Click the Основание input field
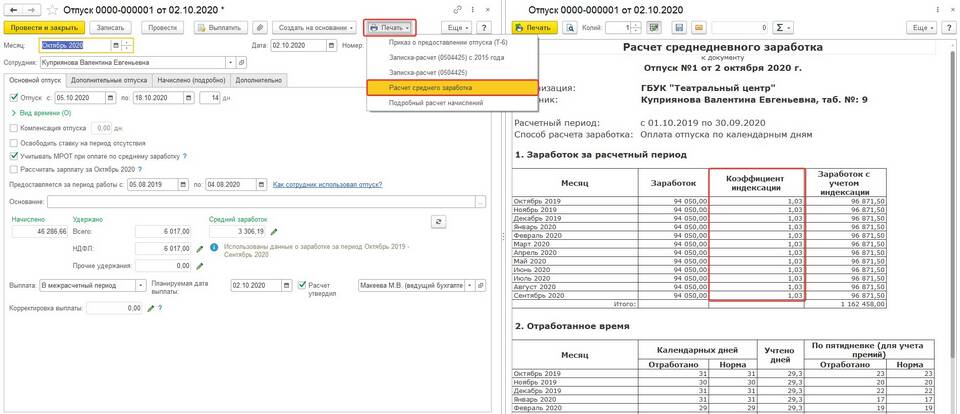Screen dimensions: 960x414 pos(262,201)
